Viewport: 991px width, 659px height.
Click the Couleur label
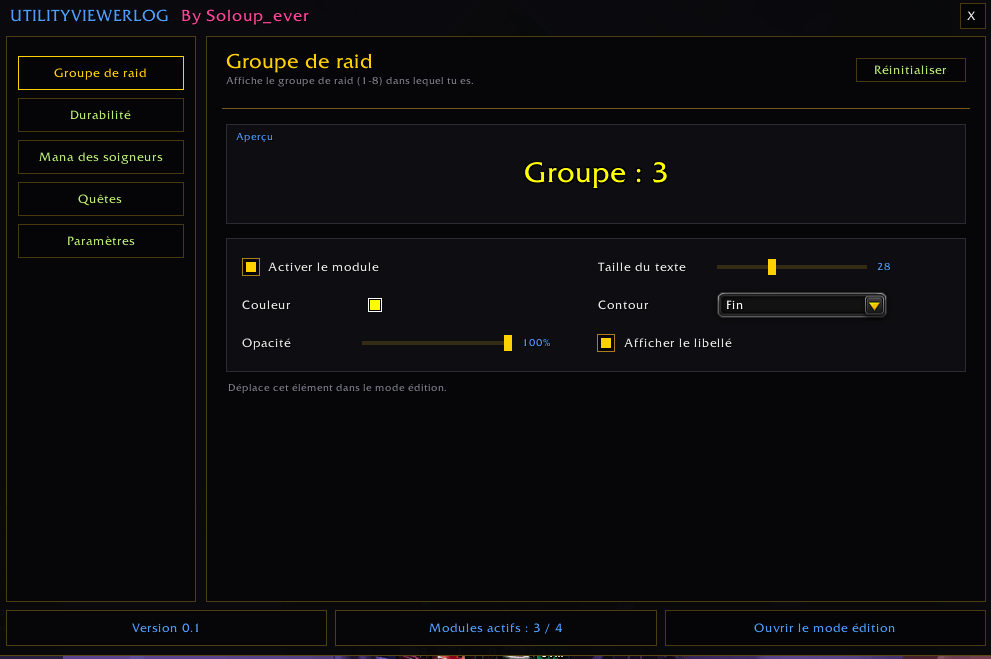266,305
